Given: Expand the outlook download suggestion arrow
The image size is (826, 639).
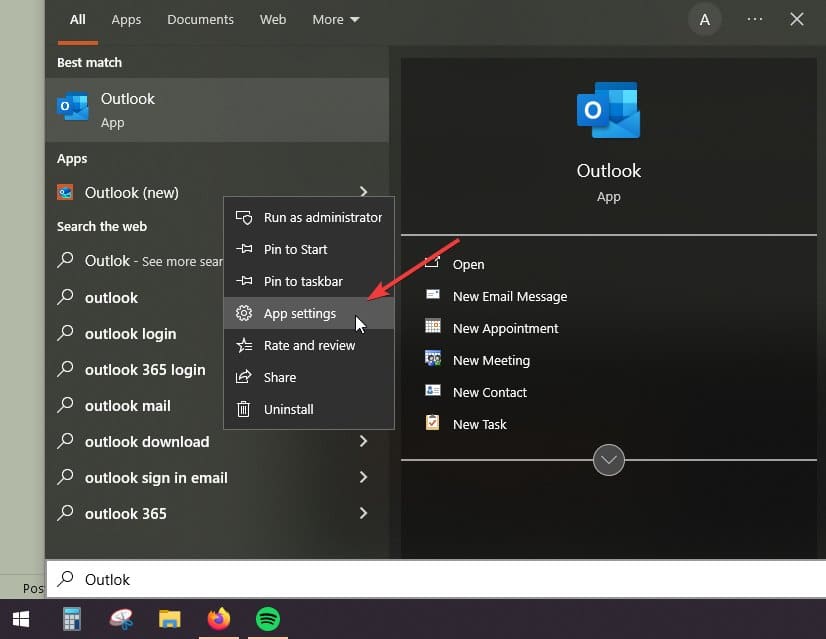Looking at the screenshot, I should [363, 441].
